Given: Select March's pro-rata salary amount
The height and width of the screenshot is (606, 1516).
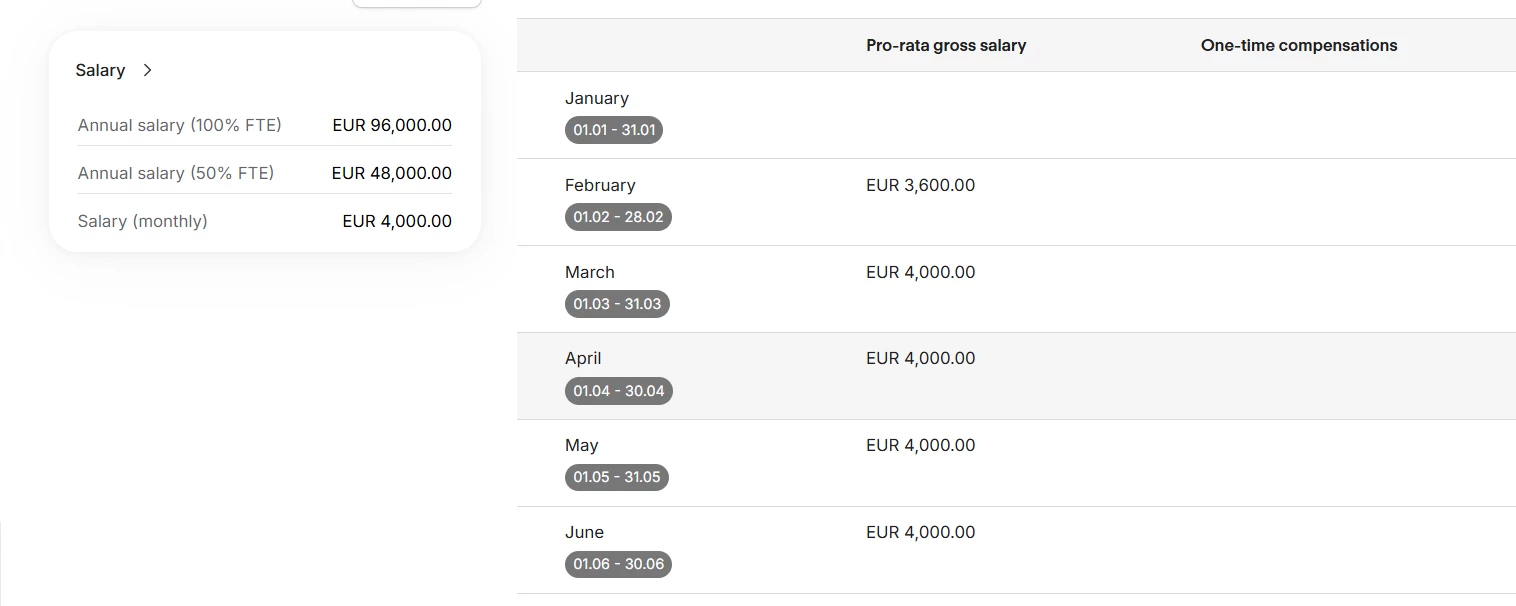Looking at the screenshot, I should 920,272.
